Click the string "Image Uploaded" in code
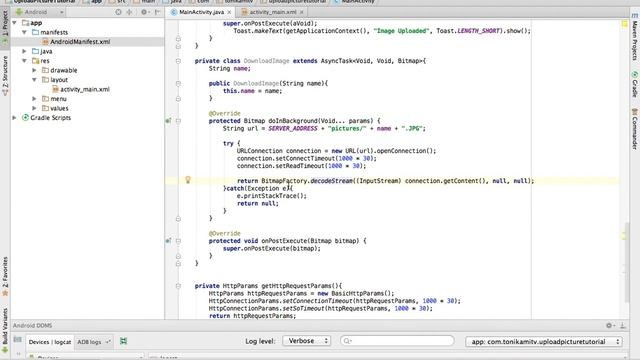Screen dimensions: 640x360 point(401,31)
